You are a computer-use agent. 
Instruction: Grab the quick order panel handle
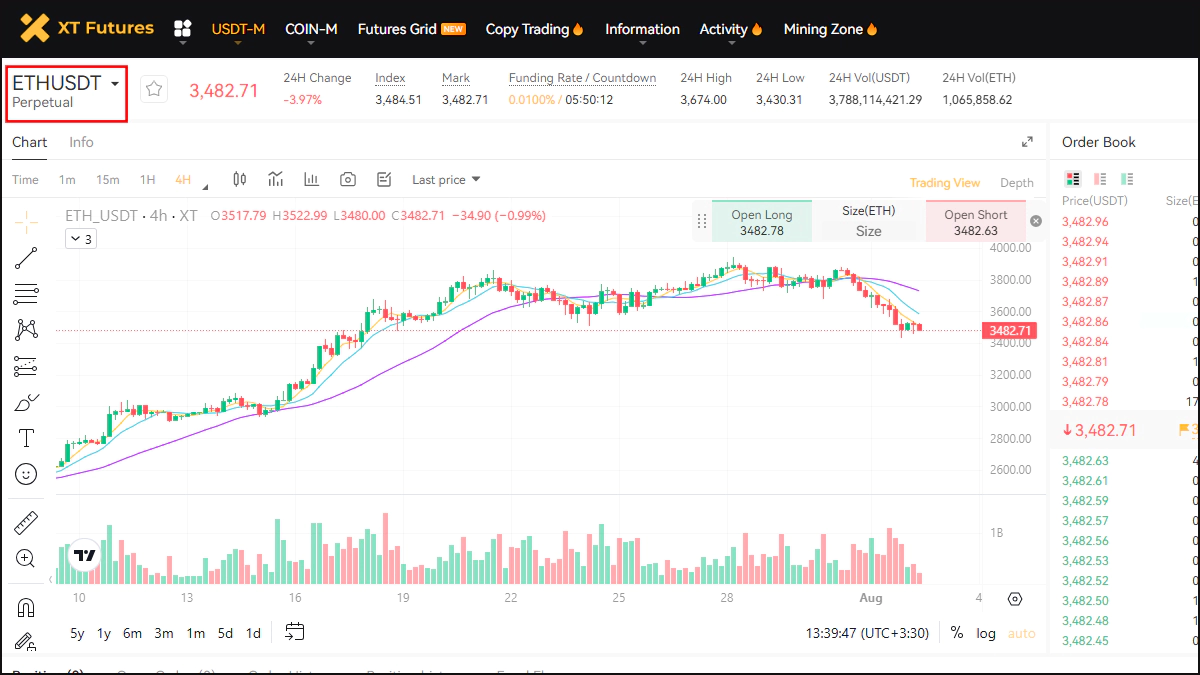coord(701,221)
